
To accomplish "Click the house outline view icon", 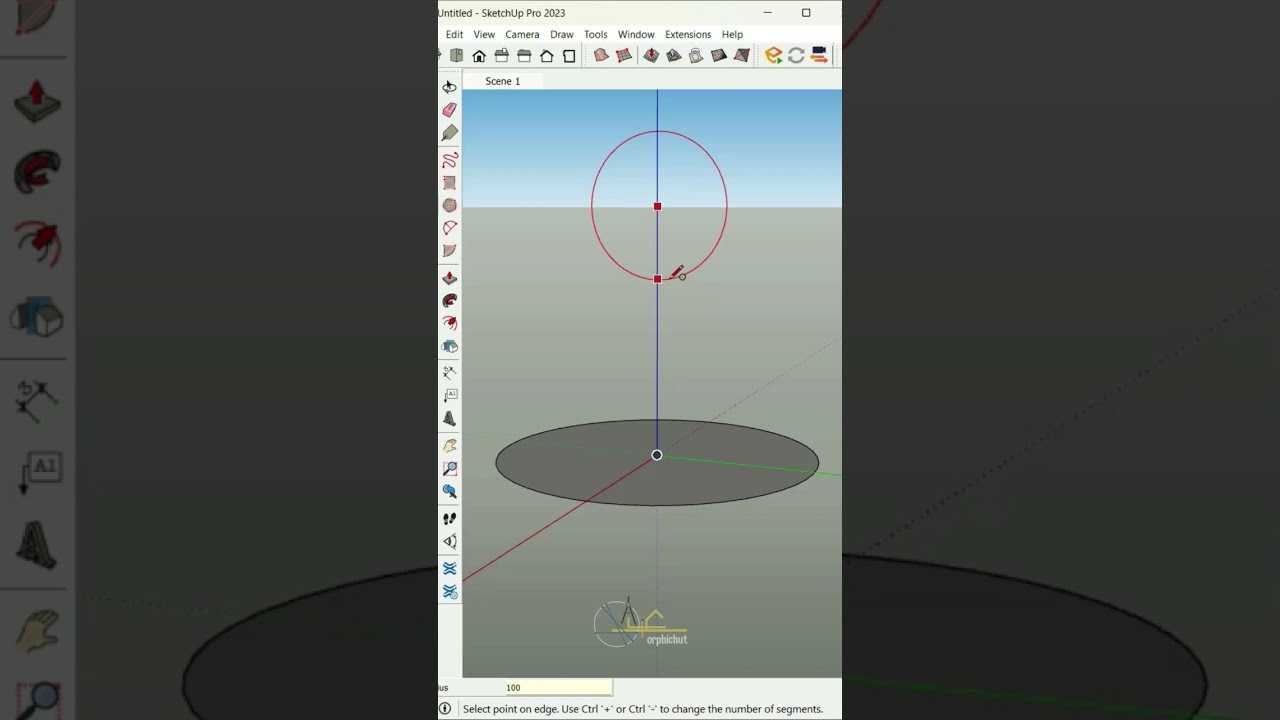I will click(547, 56).
